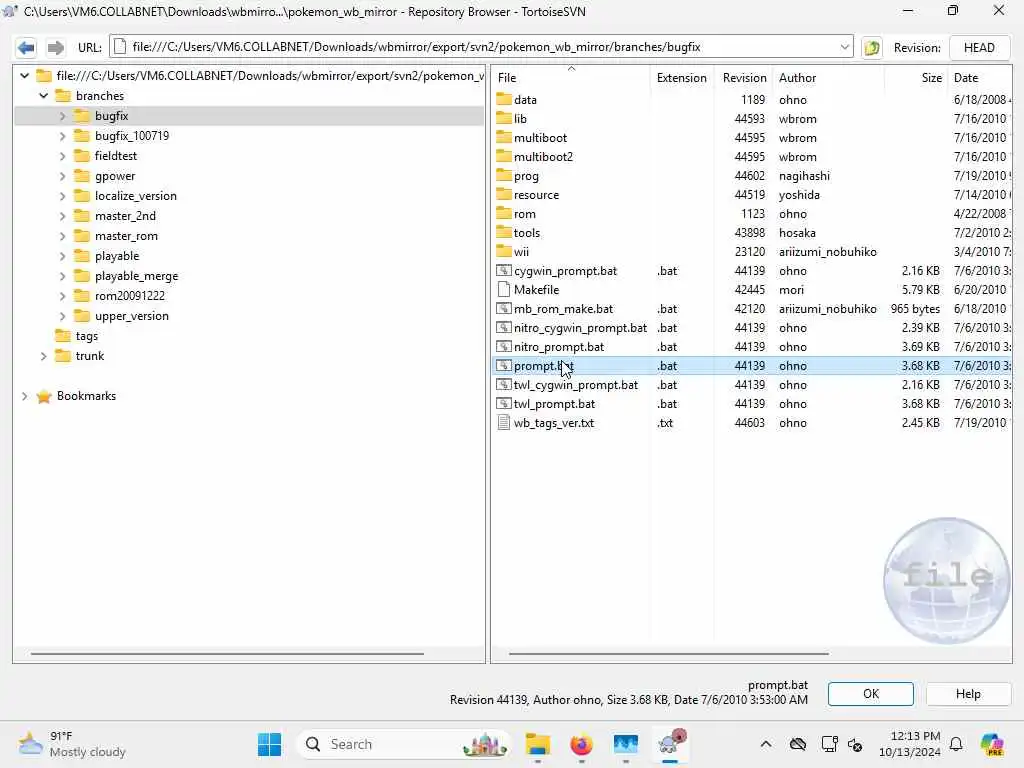
Task: Click the Bookmarks star icon
Action: [44, 396]
